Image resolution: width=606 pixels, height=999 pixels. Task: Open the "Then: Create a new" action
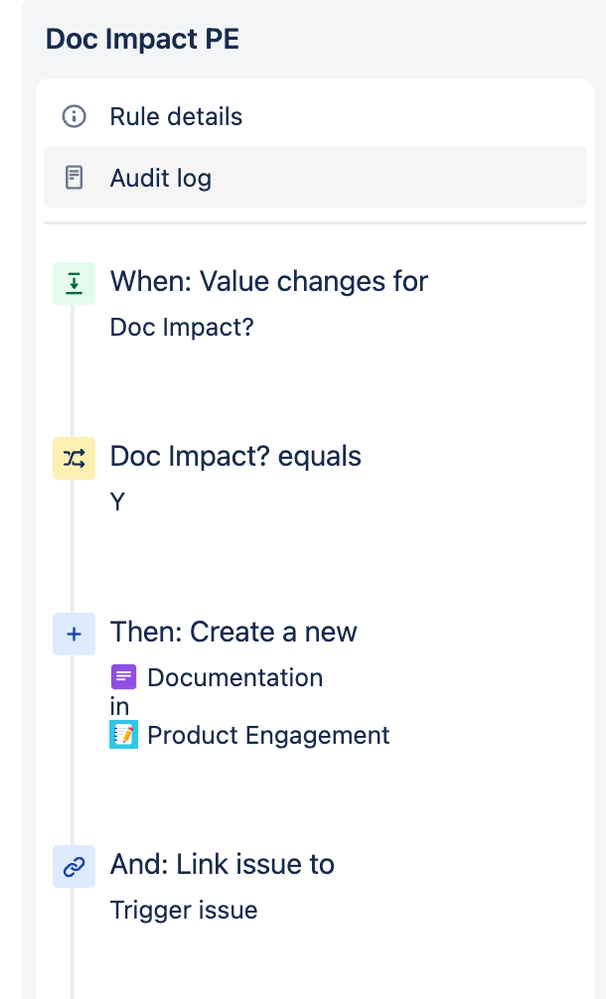tap(234, 632)
